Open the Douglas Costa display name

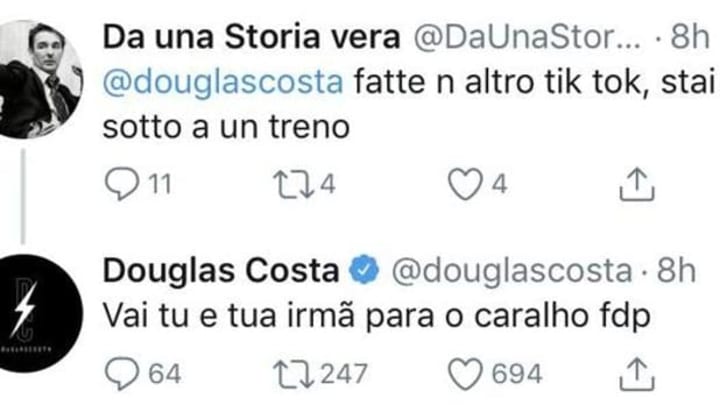pos(221,270)
